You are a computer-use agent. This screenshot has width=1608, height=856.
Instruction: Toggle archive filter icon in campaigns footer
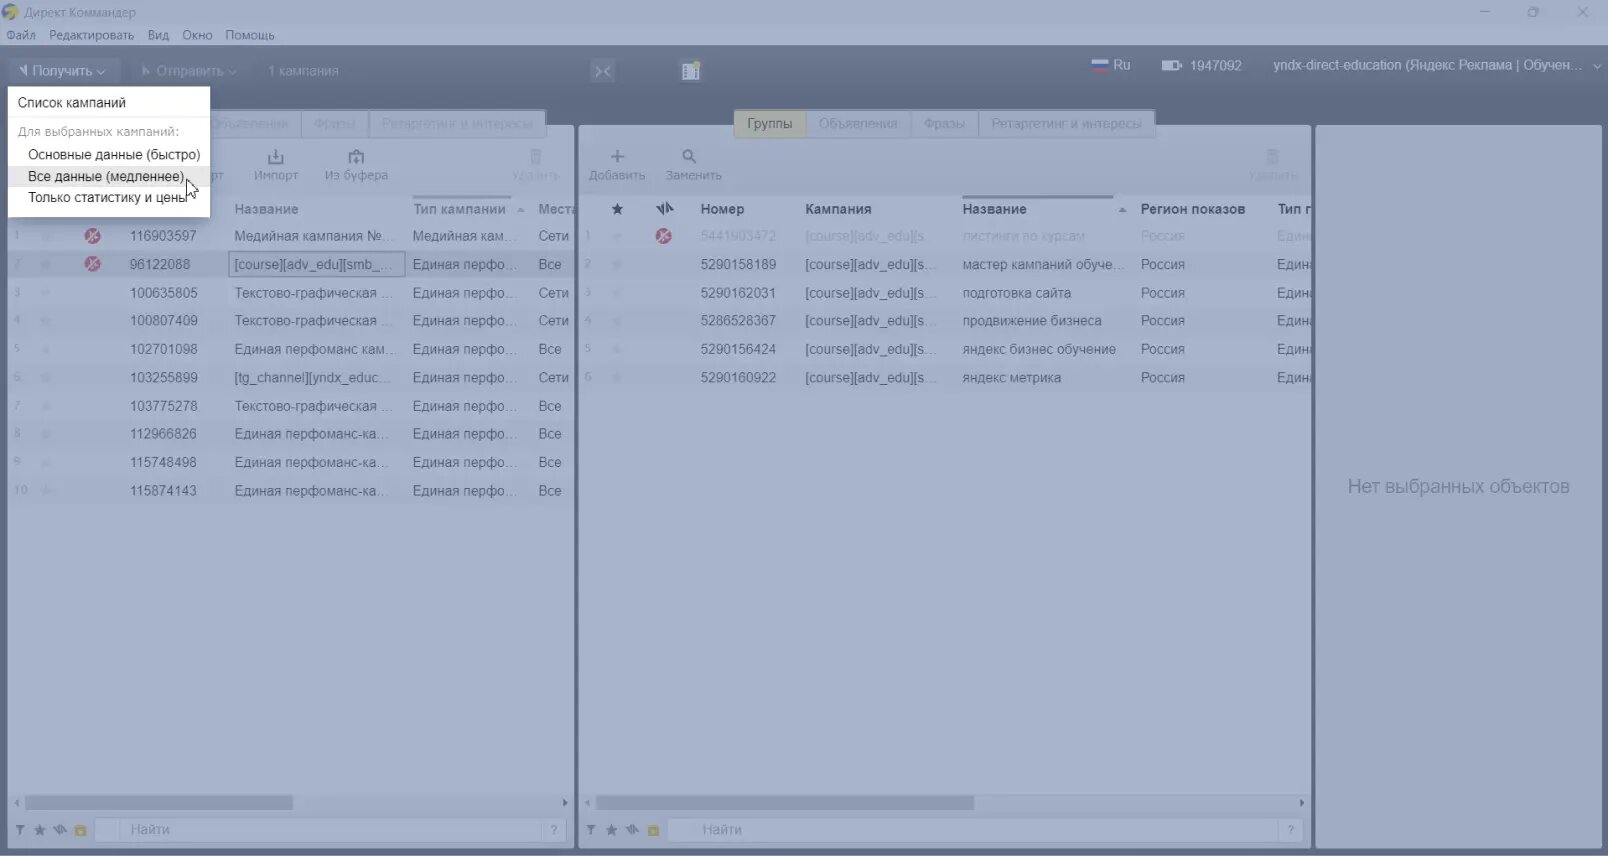click(80, 830)
